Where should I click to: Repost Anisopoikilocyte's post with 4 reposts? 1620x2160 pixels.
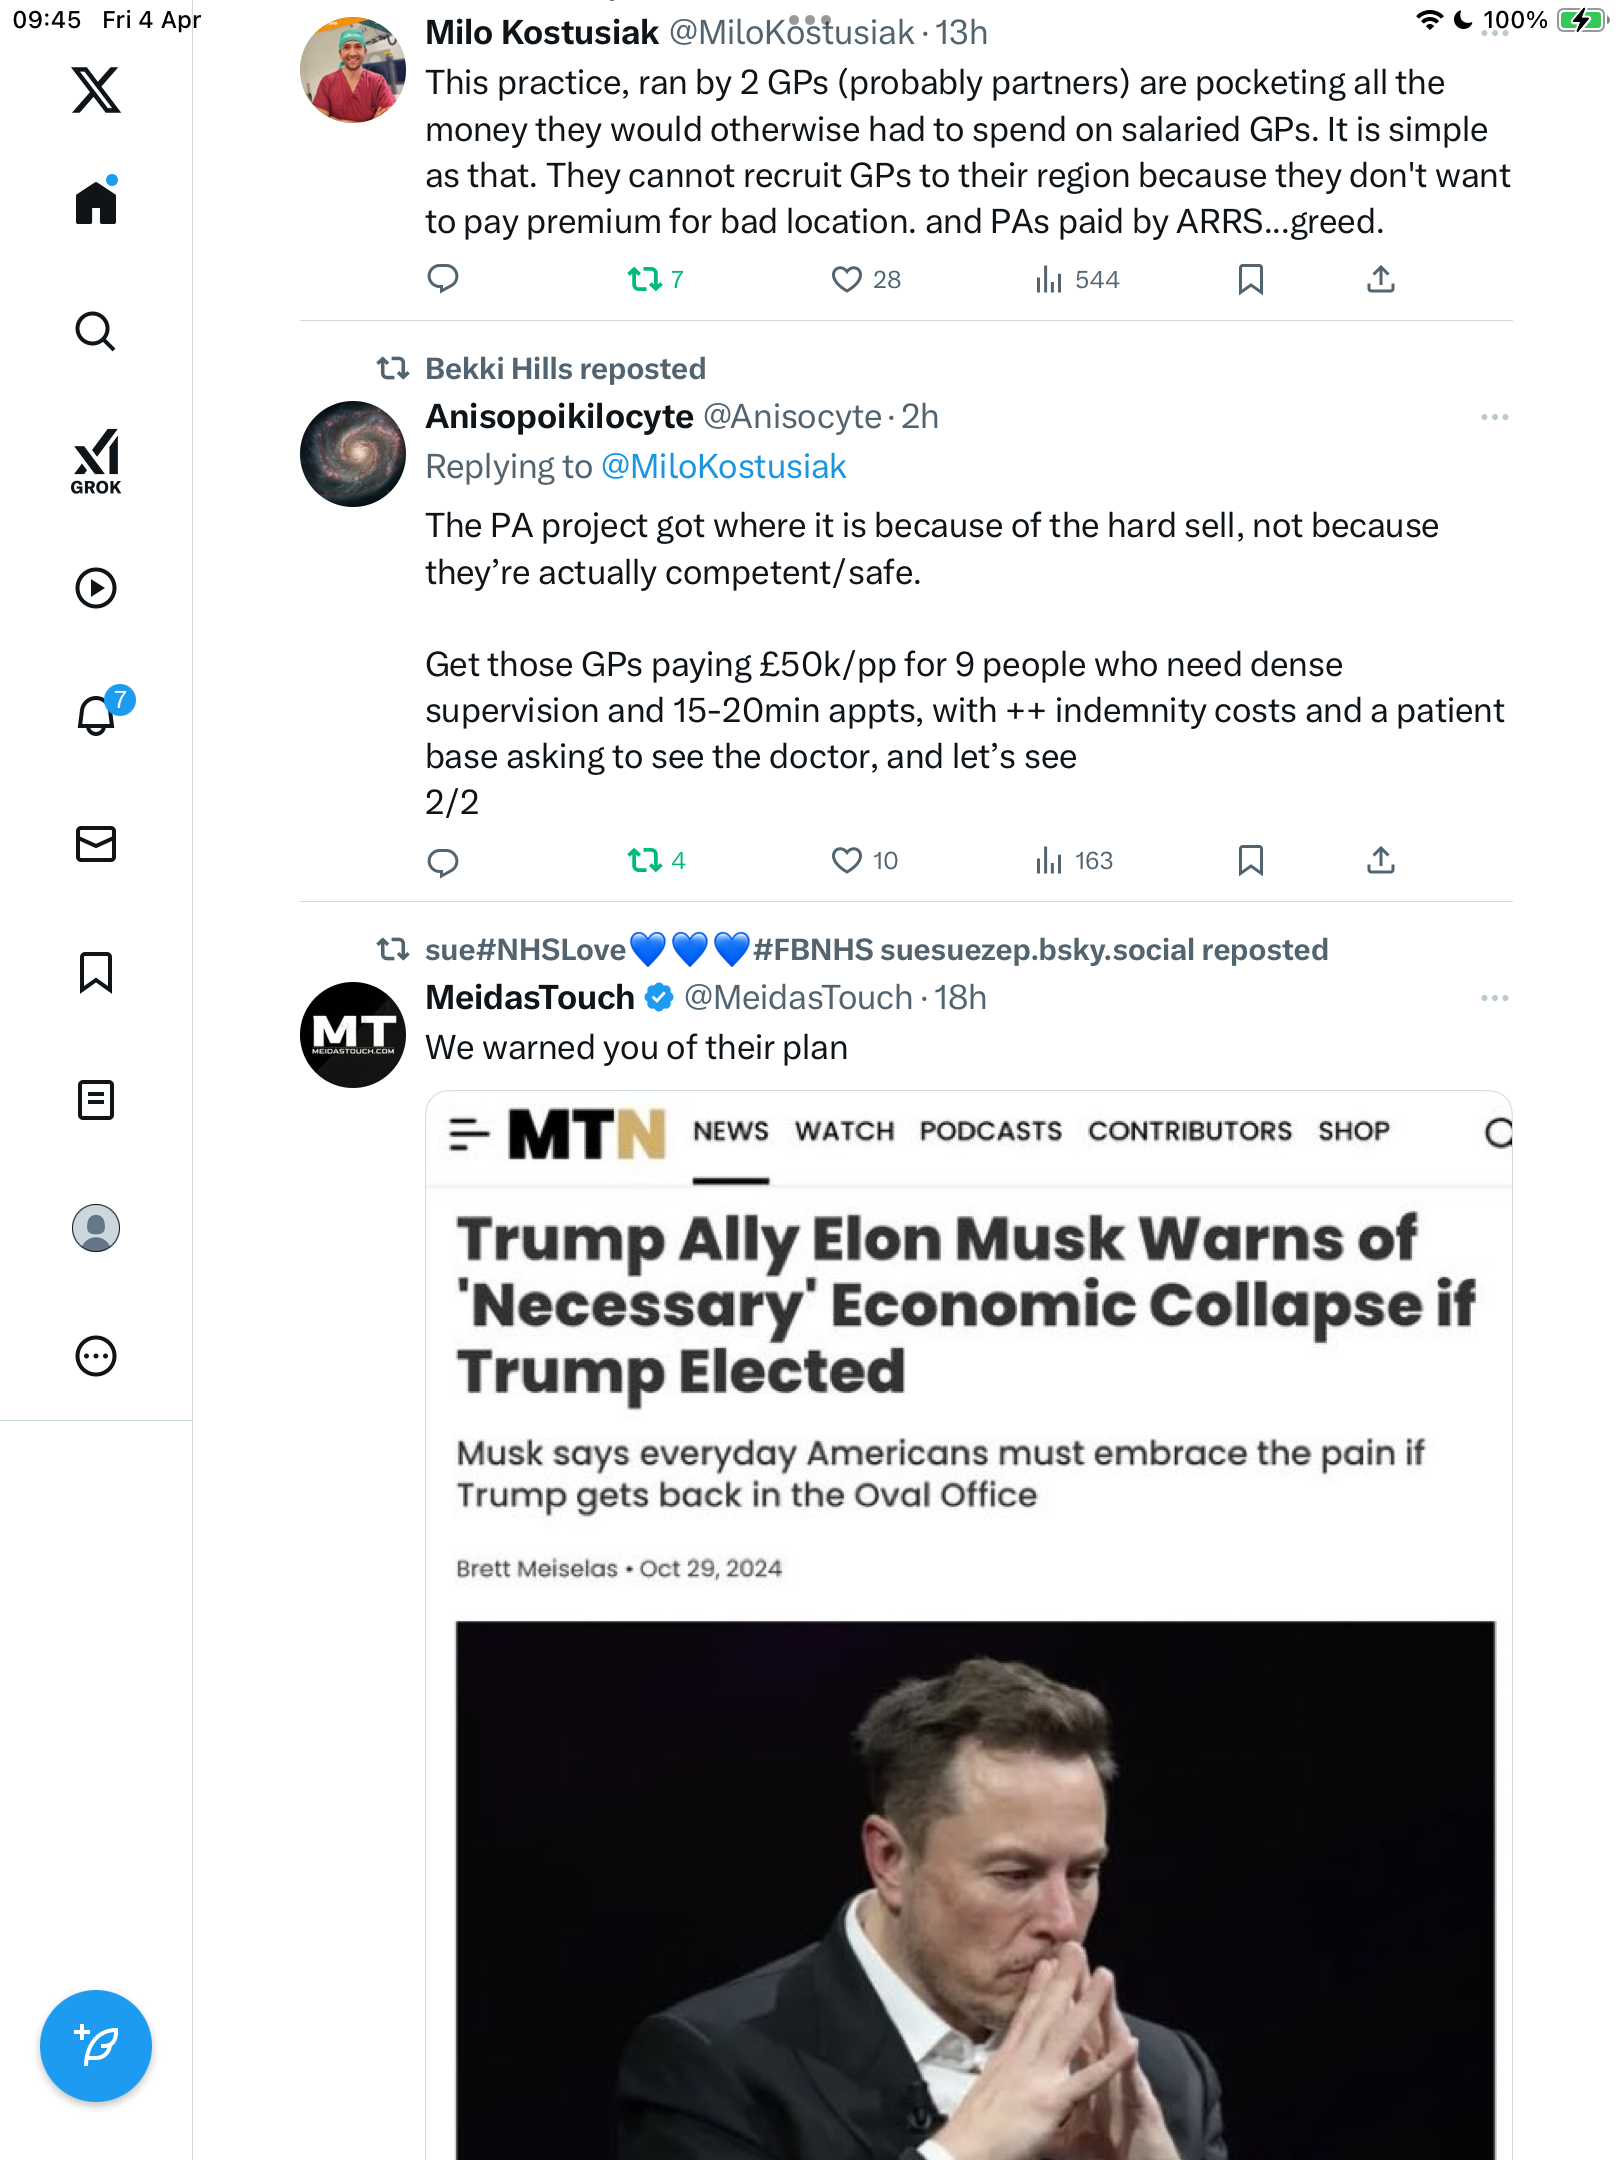tap(656, 860)
